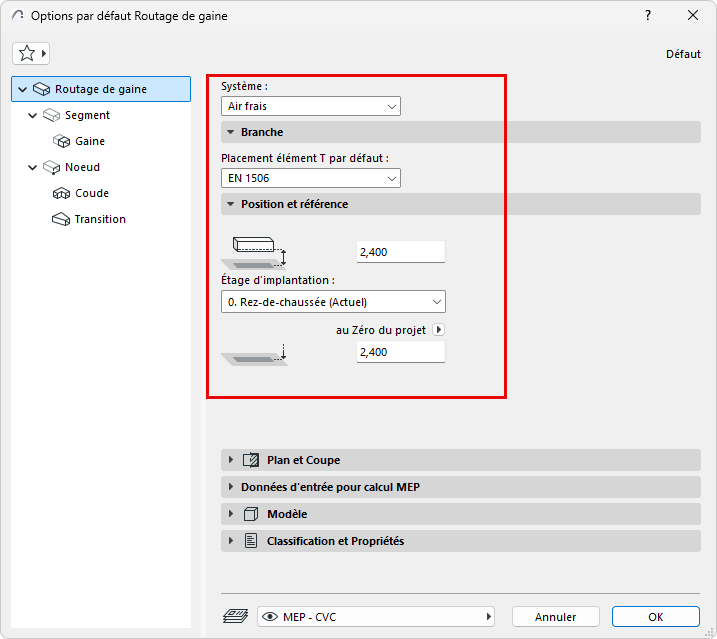
Task: Click the au Zéro du projet elevation field
Action: click(x=400, y=352)
